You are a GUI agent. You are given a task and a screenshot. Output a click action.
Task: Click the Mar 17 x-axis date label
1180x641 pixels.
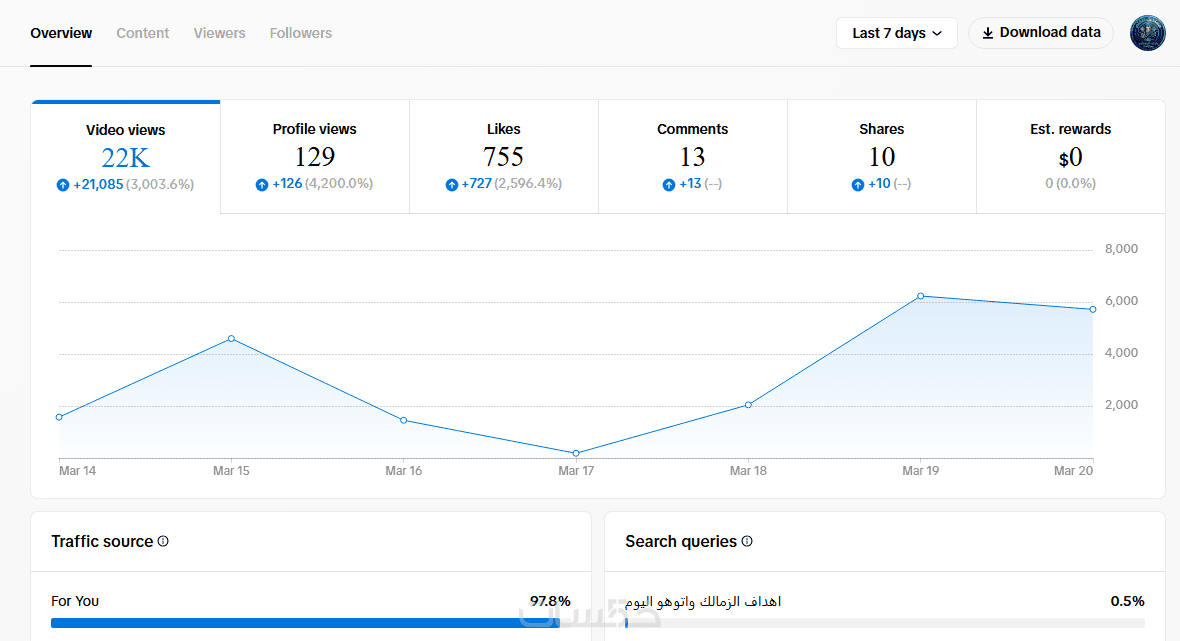(576, 471)
